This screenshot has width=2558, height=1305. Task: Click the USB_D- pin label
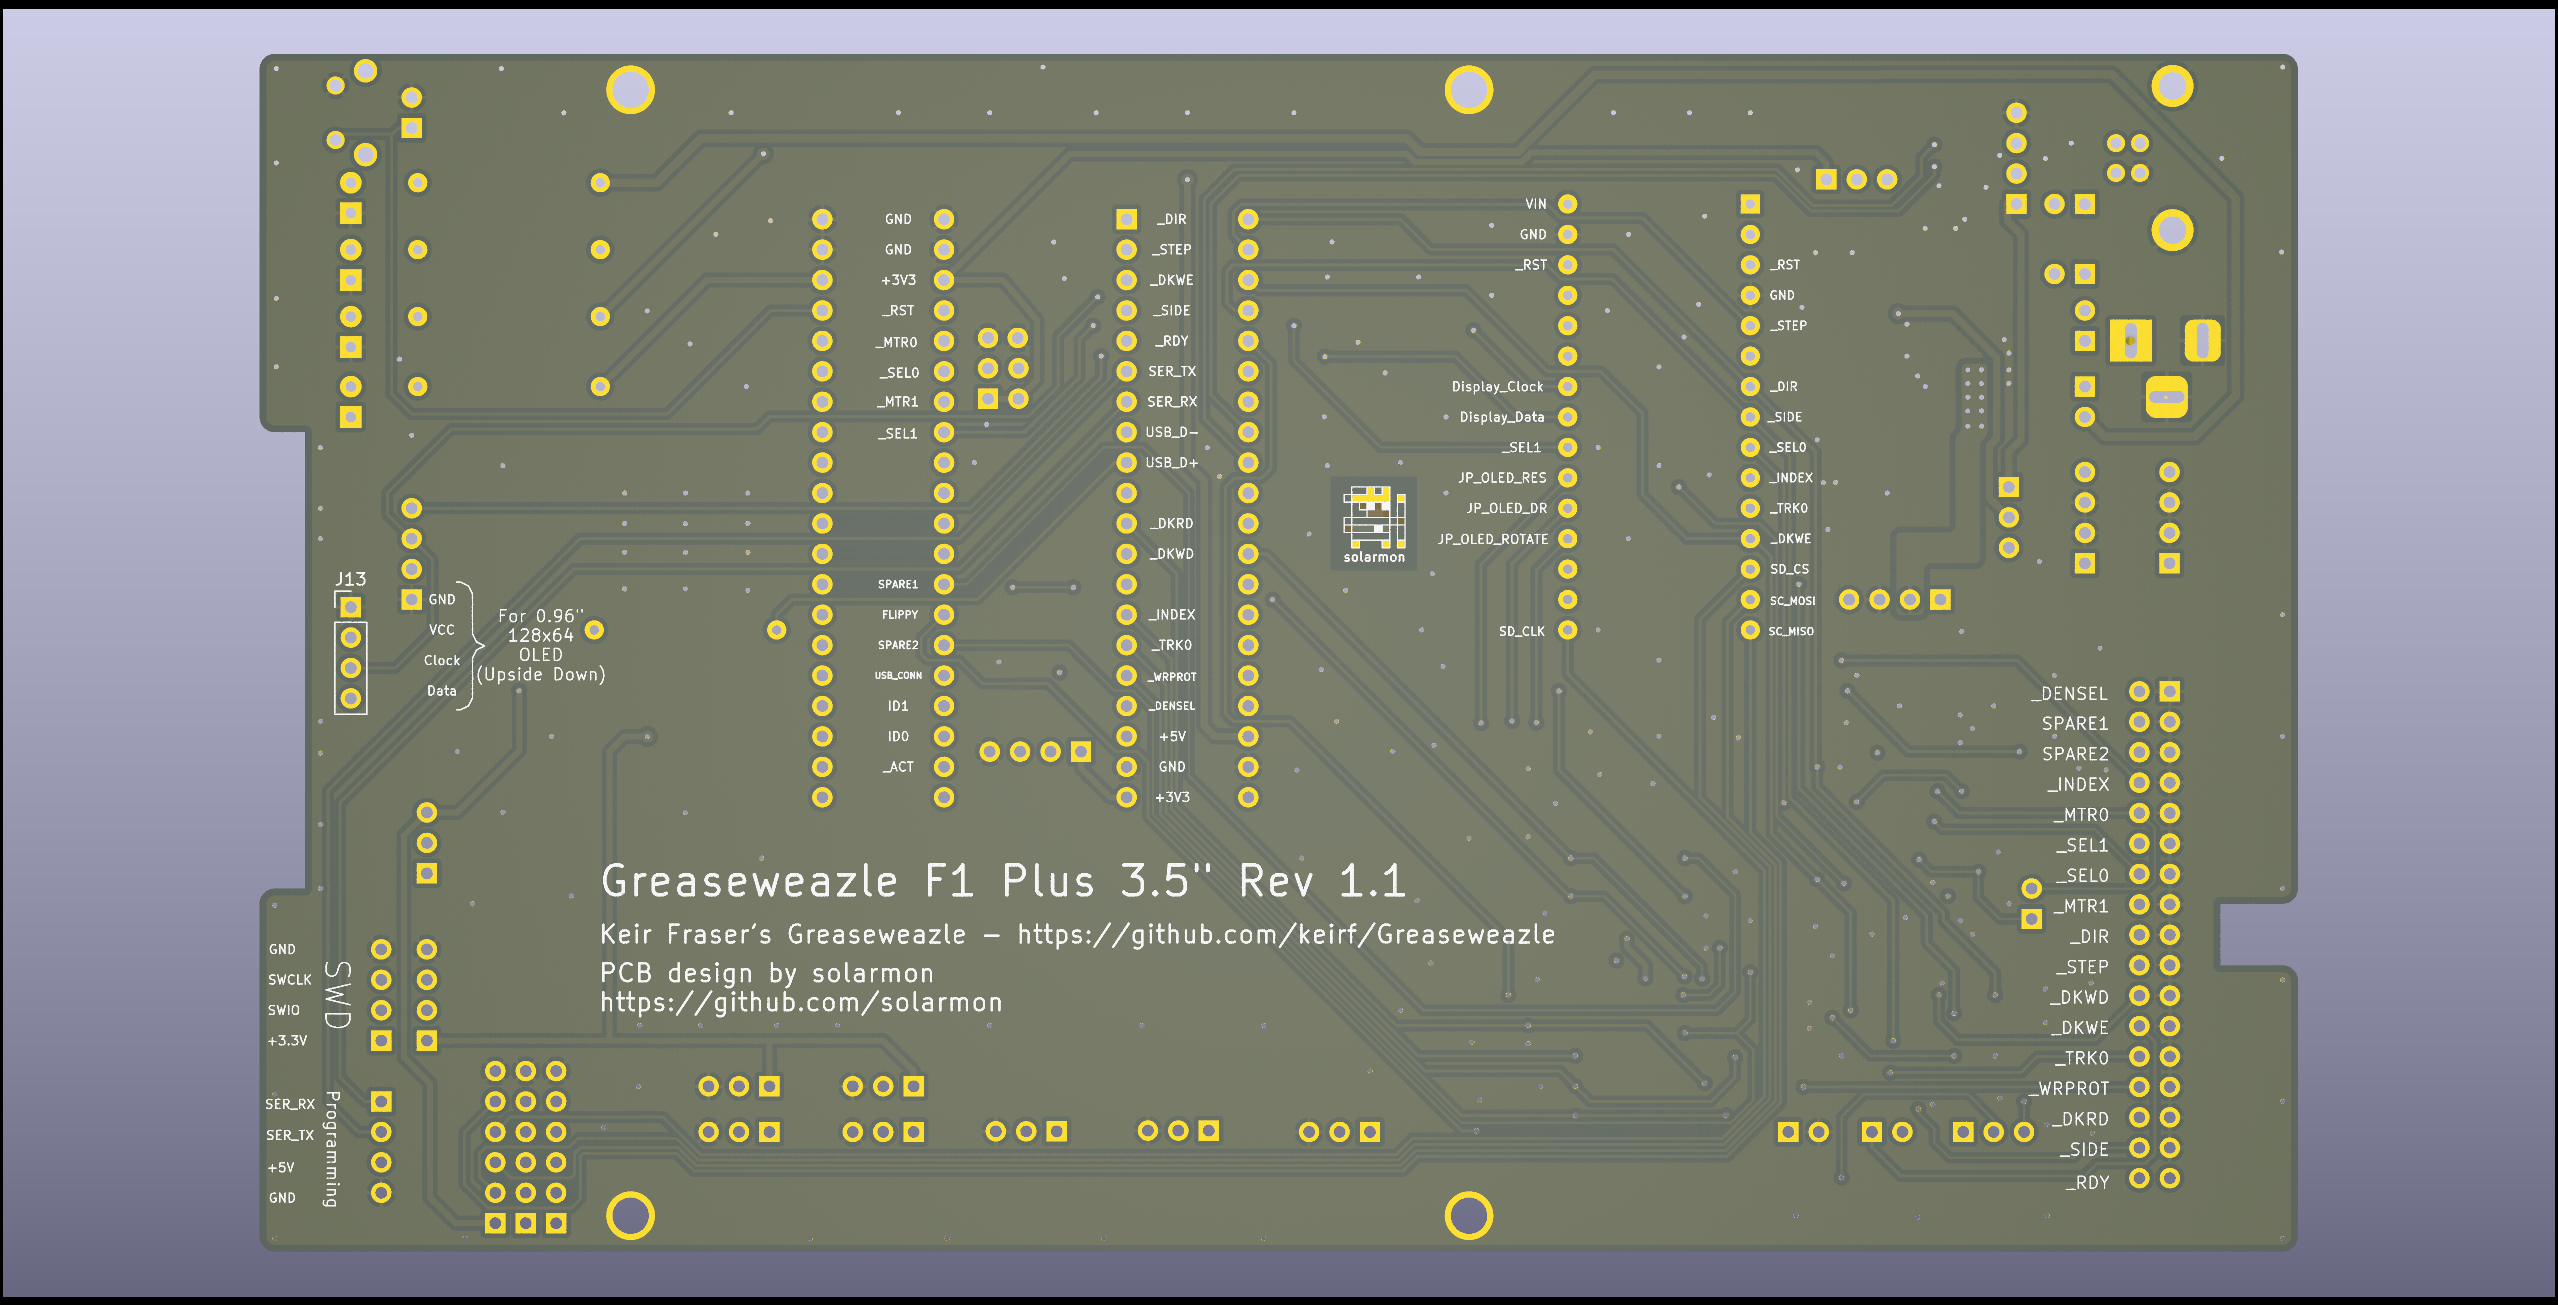pos(1171,432)
